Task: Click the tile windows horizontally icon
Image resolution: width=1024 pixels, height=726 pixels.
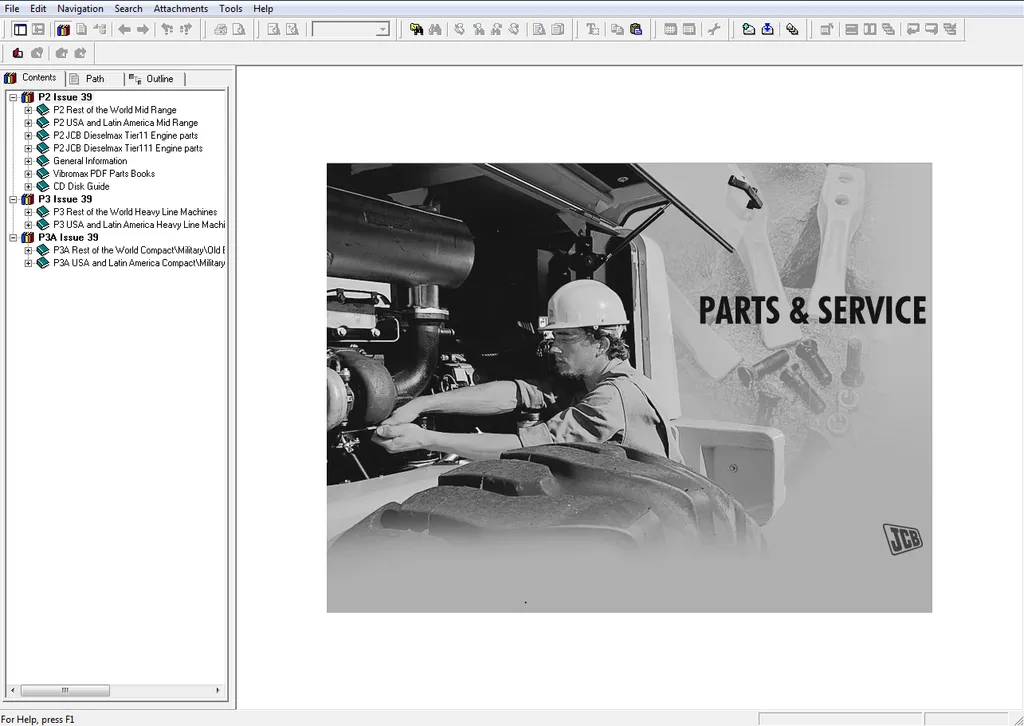Action: (x=852, y=29)
